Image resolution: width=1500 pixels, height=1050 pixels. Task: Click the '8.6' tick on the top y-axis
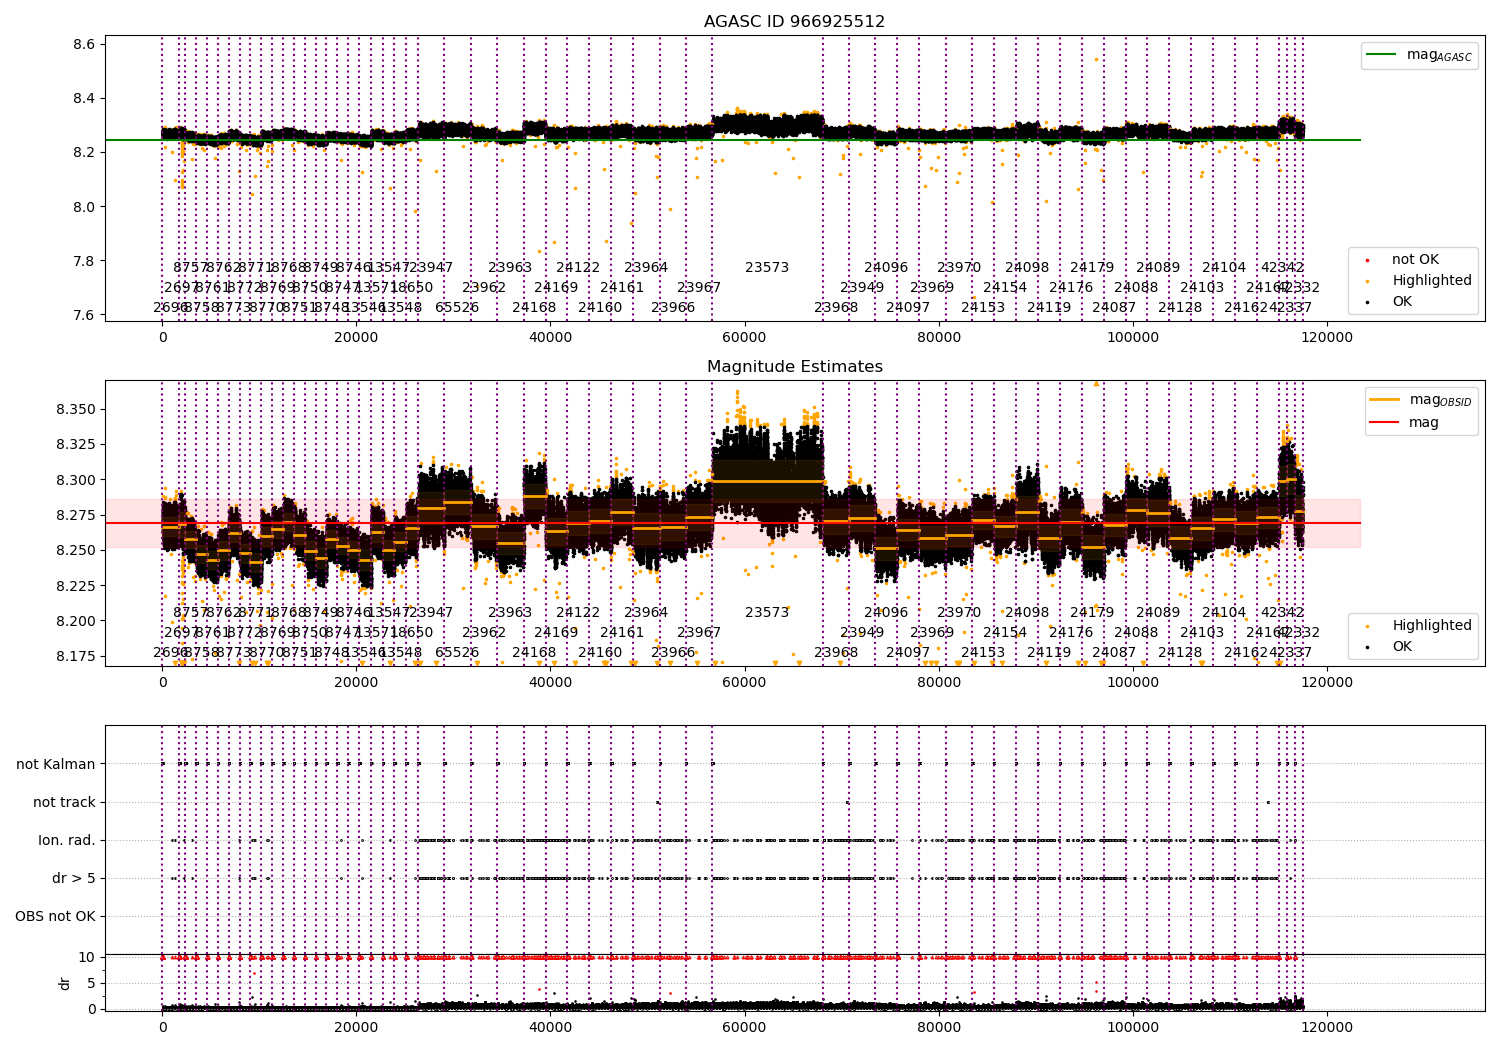tap(84, 44)
